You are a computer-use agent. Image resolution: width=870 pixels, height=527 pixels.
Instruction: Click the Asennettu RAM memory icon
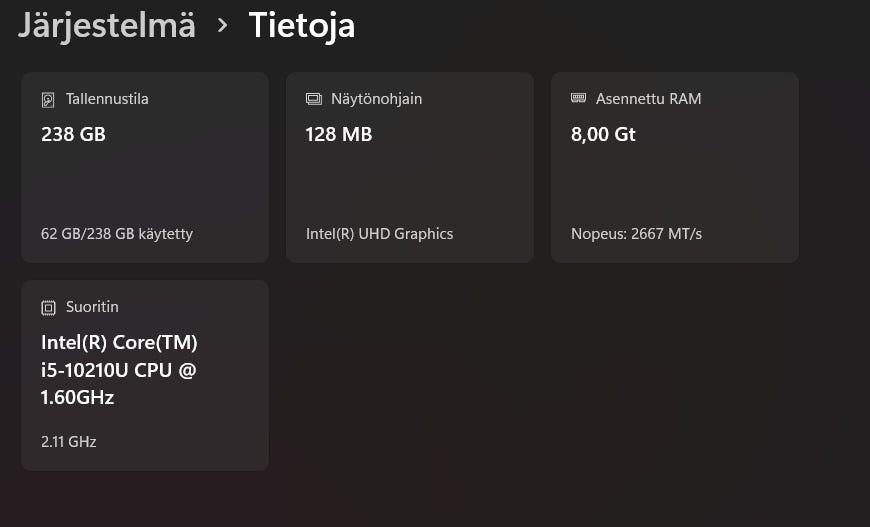(578, 98)
